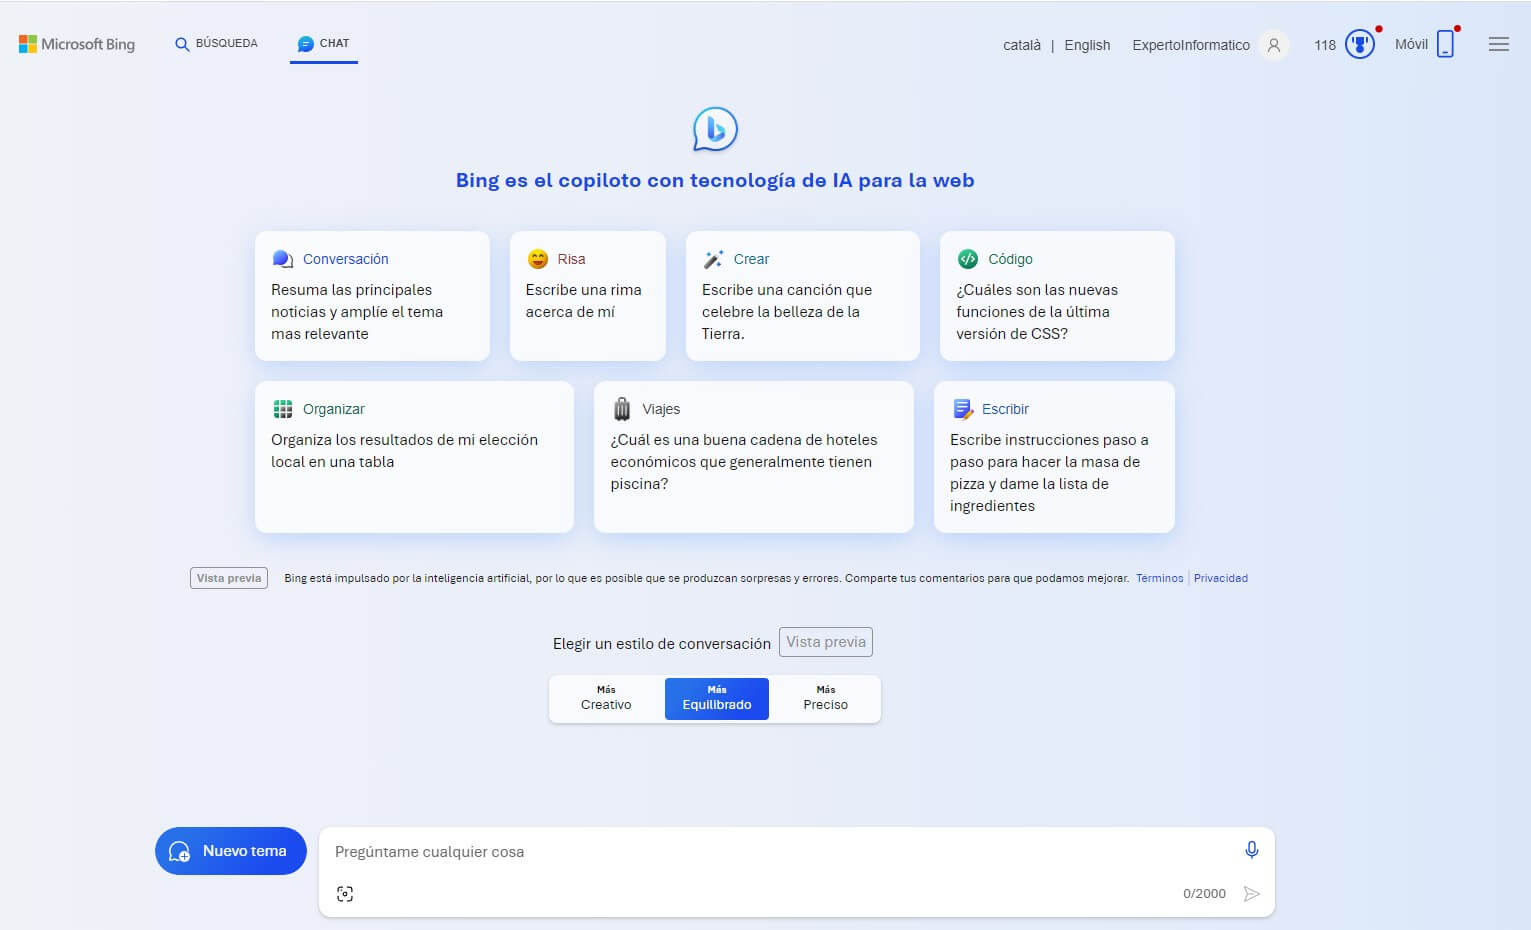Select the Risa rhyme suggestion card
The height and width of the screenshot is (930, 1531).
tap(588, 296)
